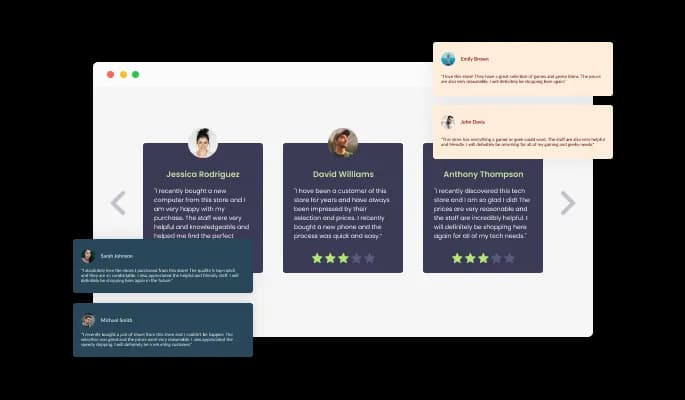Click the next testimonial right arrow
This screenshot has width=685, height=400.
click(568, 203)
